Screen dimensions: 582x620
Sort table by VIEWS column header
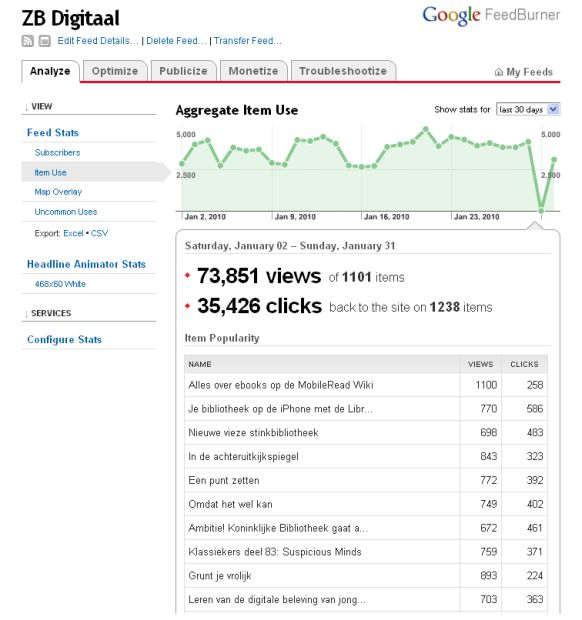pyautogui.click(x=480, y=365)
